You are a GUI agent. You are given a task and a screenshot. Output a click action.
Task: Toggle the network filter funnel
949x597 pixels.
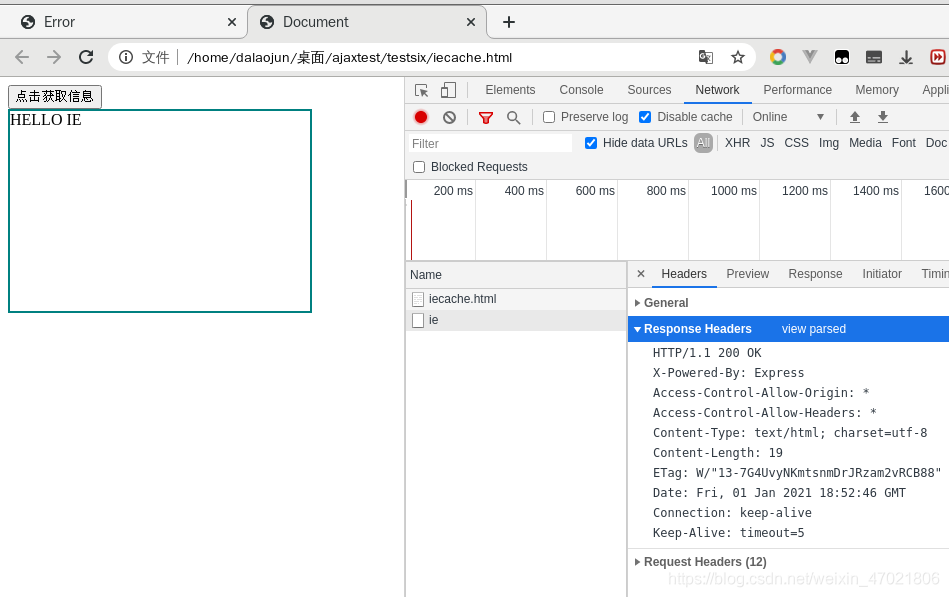tap(485, 117)
